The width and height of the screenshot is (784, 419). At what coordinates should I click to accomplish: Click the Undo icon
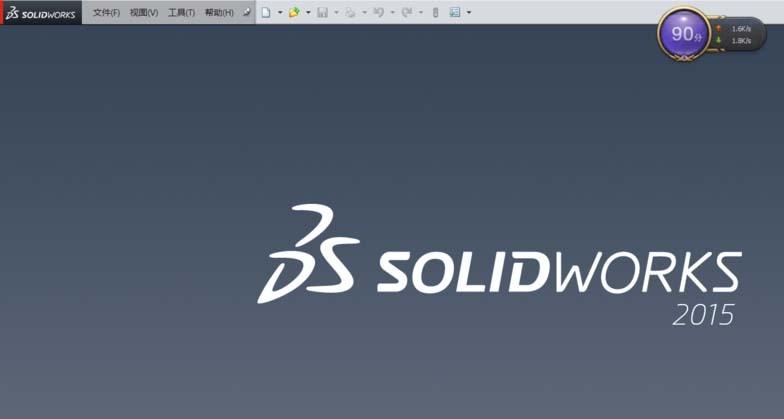coord(378,12)
